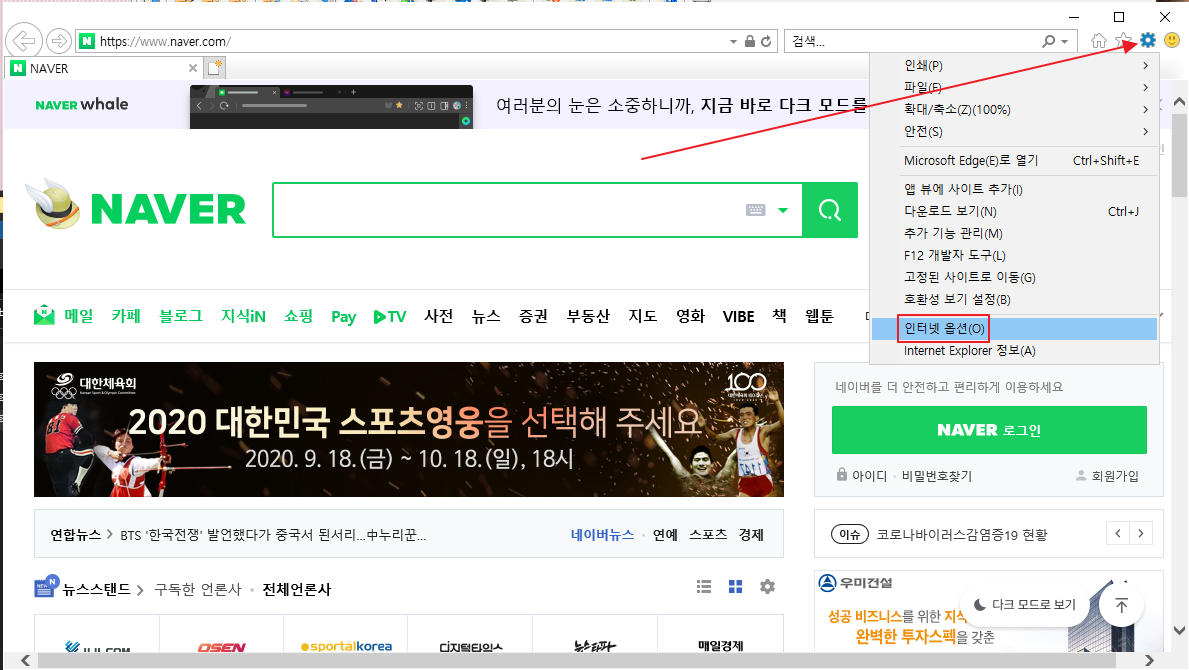Open the Tools gear icon in IE
1189x670 pixels.
click(x=1148, y=40)
